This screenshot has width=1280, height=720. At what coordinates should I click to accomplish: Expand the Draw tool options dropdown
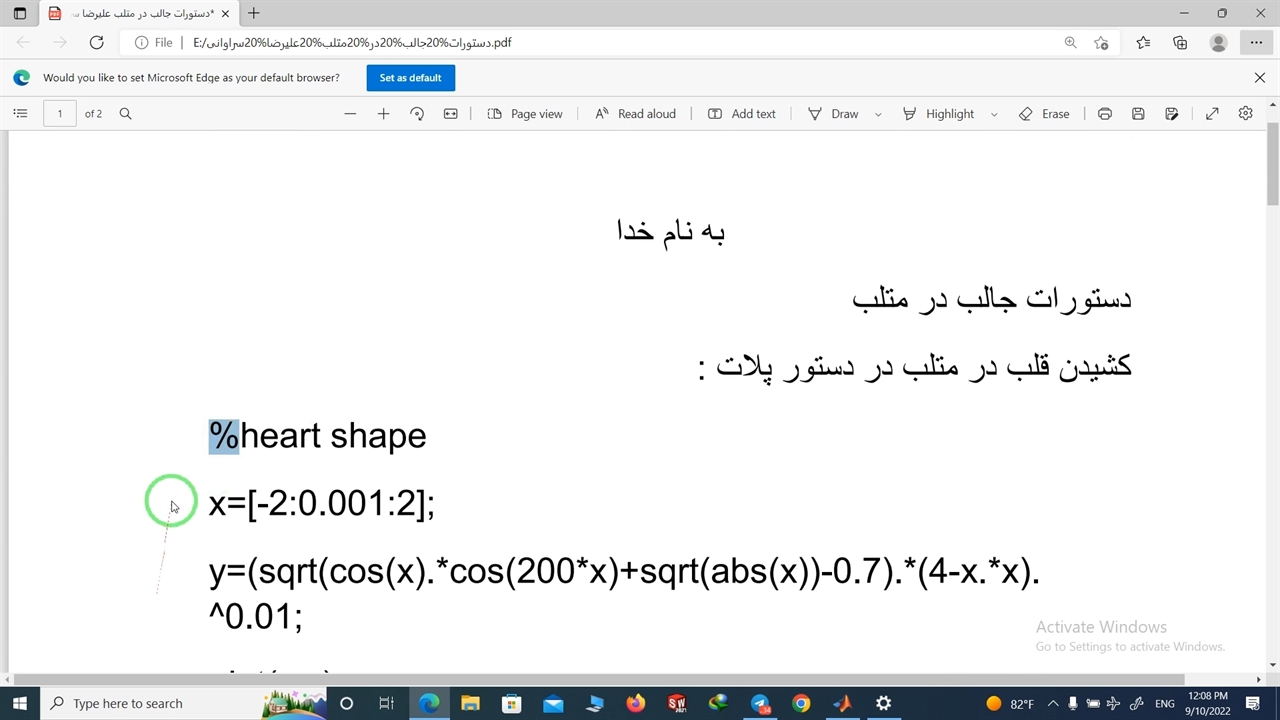(x=878, y=114)
